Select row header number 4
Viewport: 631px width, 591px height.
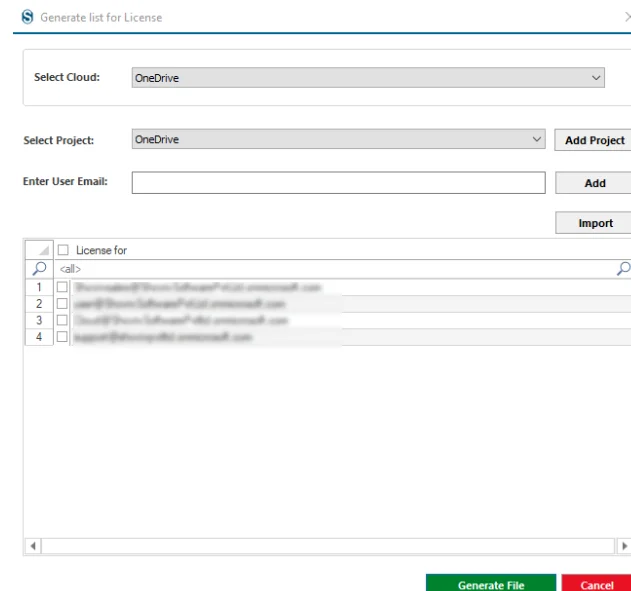39,337
